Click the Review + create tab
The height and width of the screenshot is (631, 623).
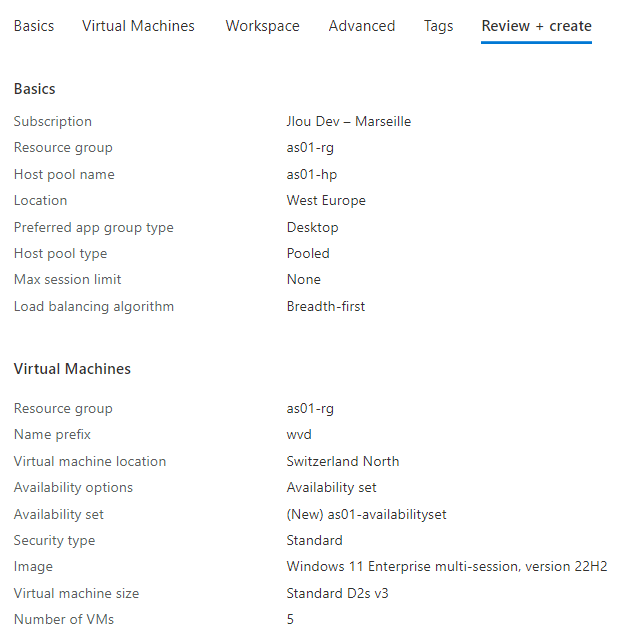click(536, 26)
